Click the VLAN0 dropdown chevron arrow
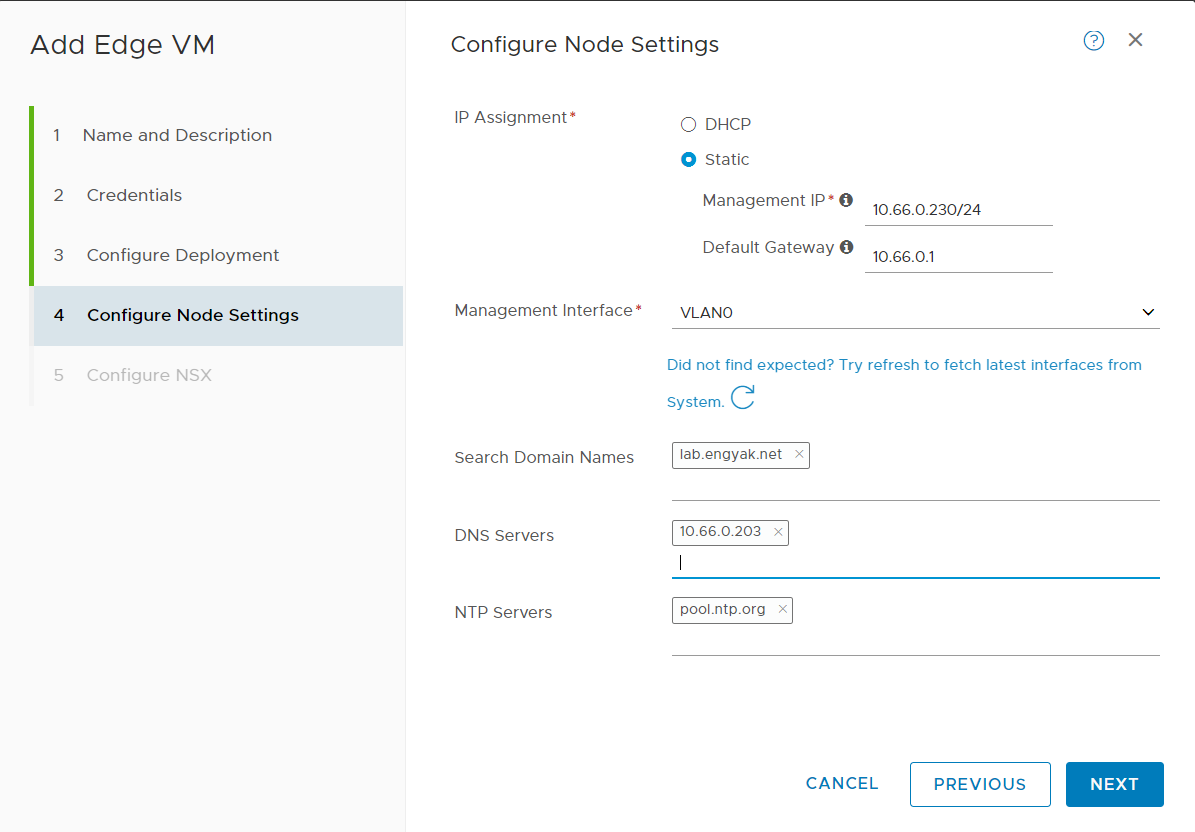The width and height of the screenshot is (1195, 832). 1148,313
